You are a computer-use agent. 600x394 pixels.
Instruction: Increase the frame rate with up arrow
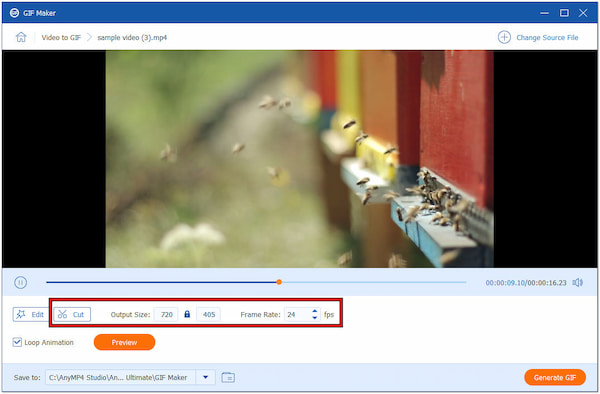(315, 311)
